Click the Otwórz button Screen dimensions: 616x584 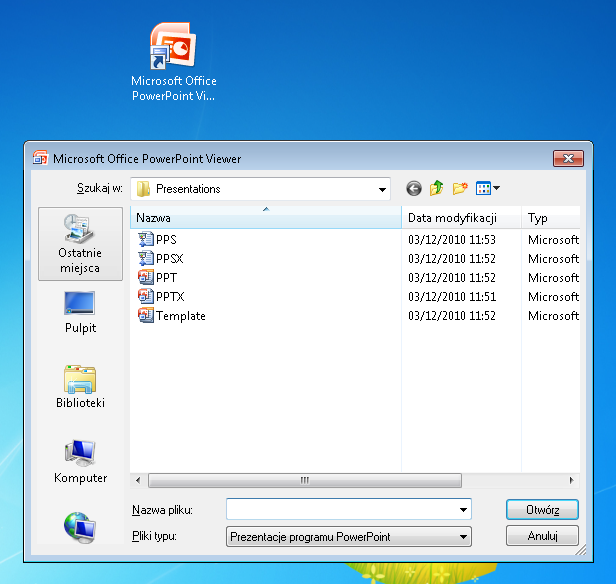click(x=542, y=510)
